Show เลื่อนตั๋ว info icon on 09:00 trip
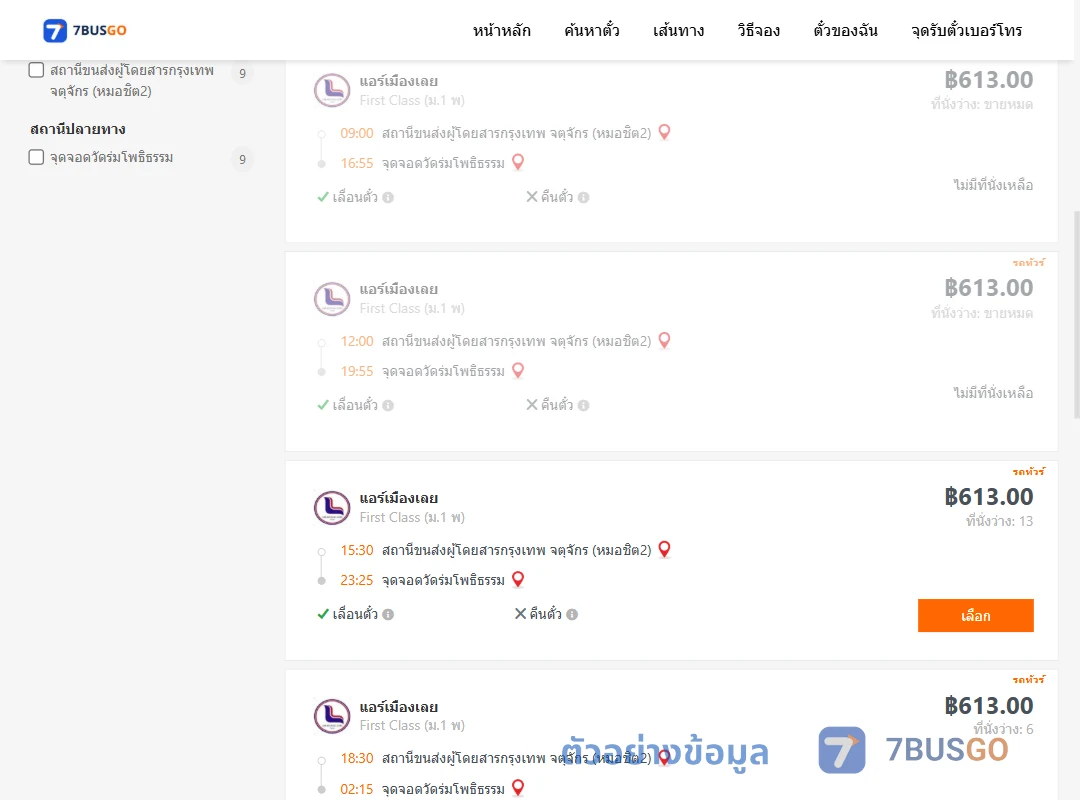The width and height of the screenshot is (1080, 800). [x=388, y=198]
